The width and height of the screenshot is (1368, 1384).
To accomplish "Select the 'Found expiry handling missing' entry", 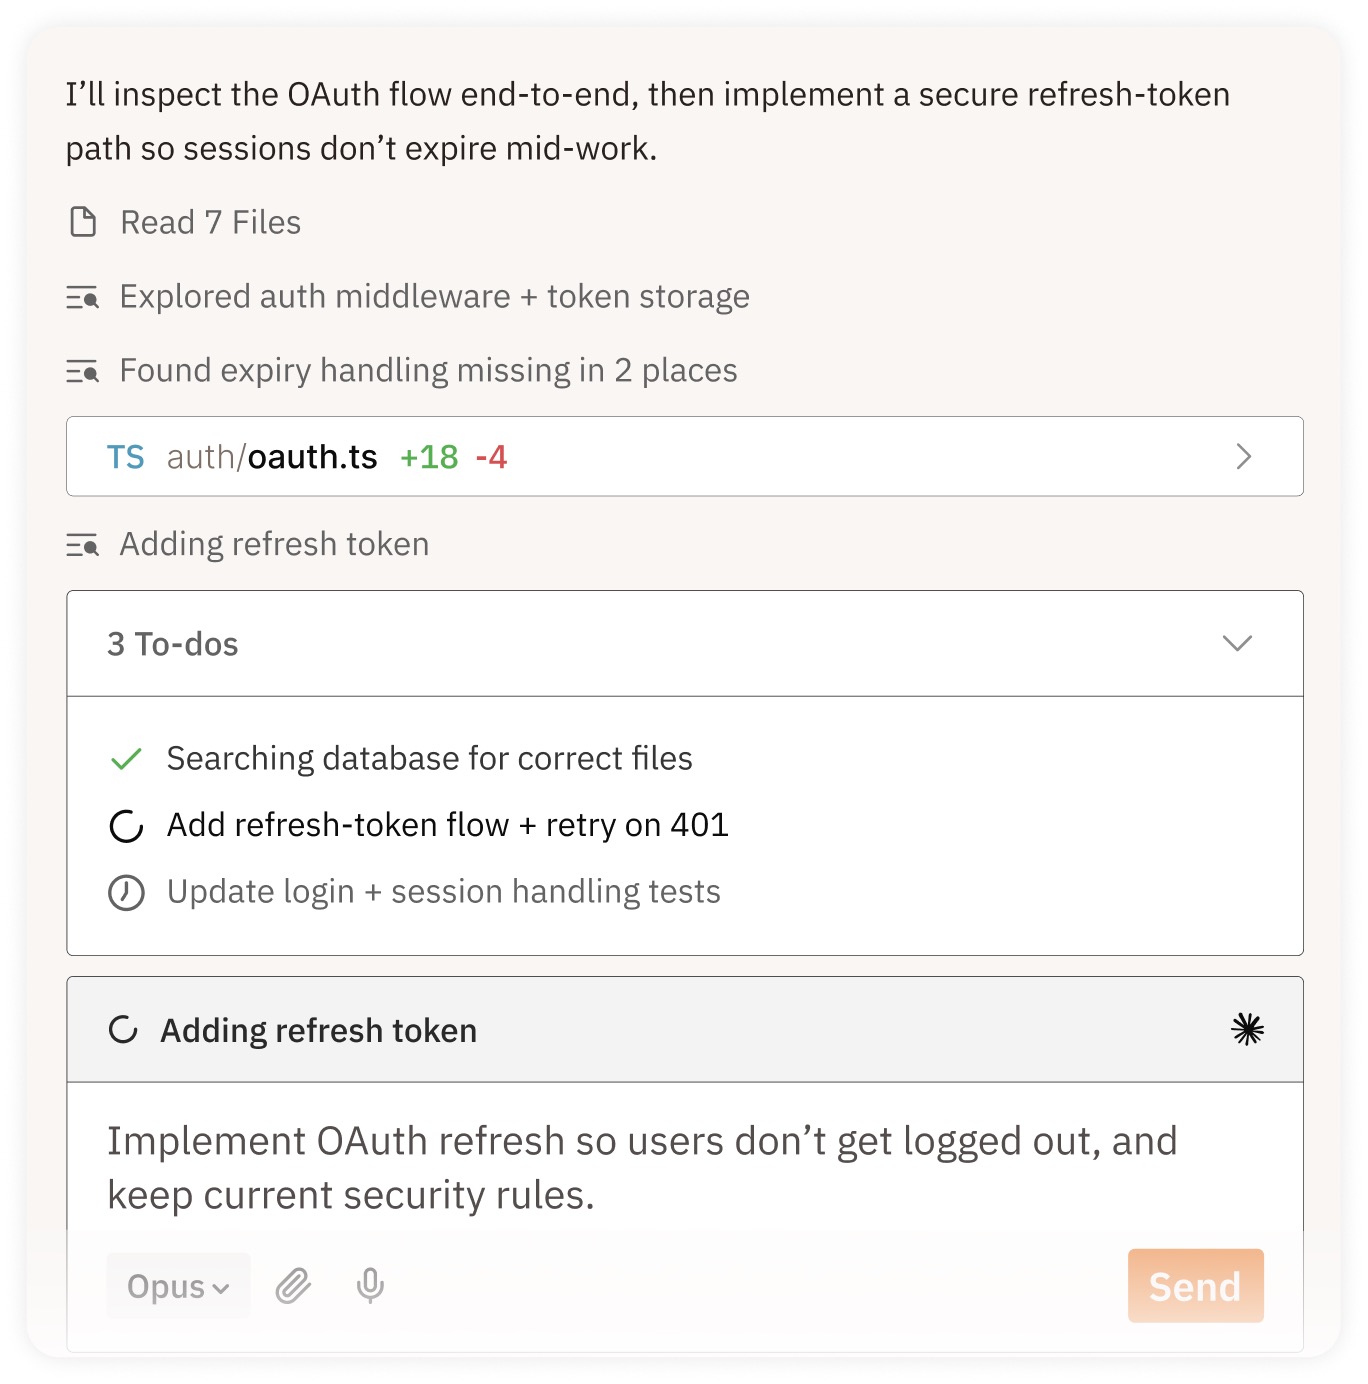I will 428,371.
